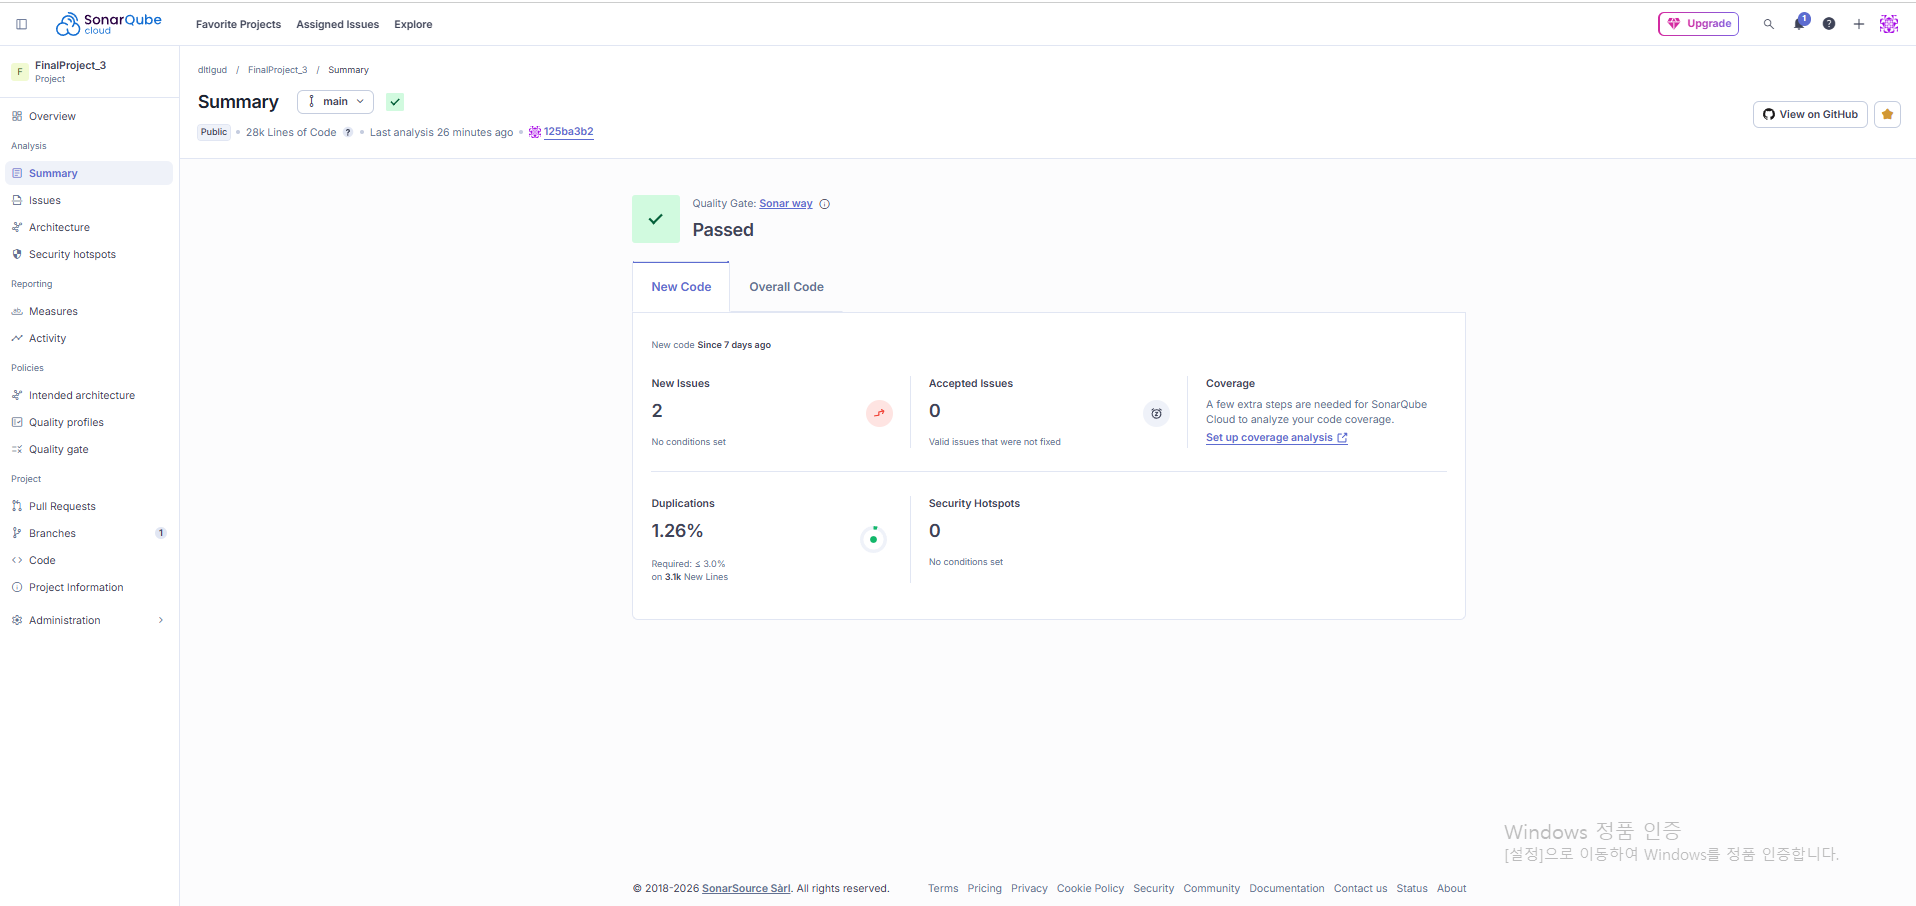The width and height of the screenshot is (1916, 906).
Task: Open Favorite Projects in top navigation
Action: [x=238, y=24]
